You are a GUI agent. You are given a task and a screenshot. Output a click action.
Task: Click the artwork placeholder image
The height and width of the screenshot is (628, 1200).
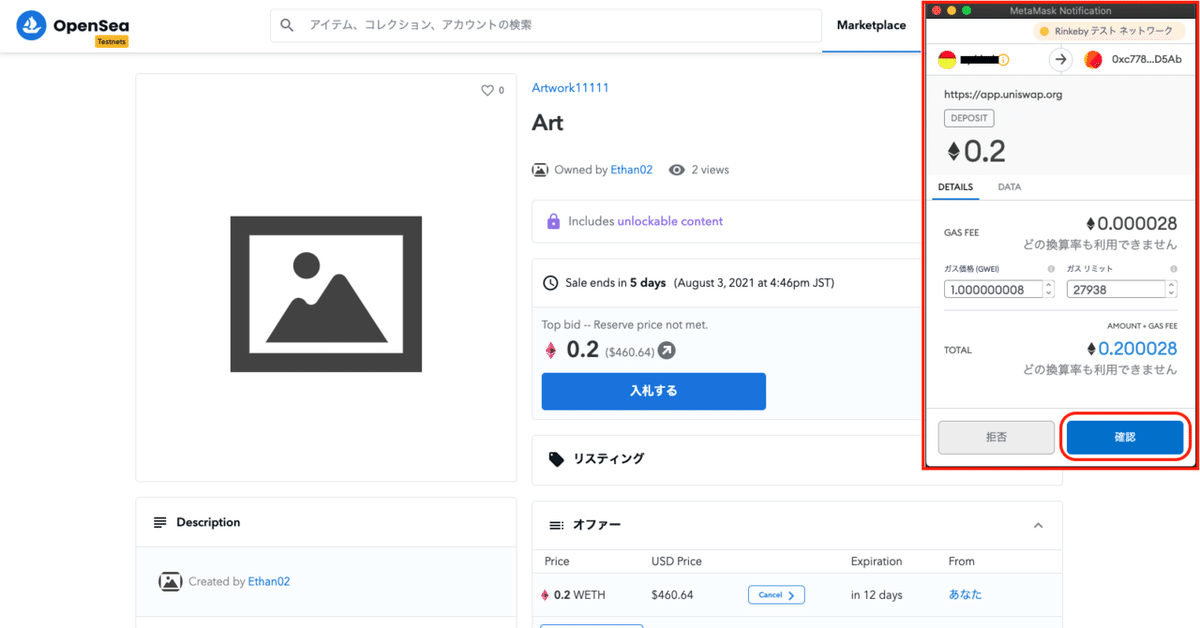point(326,293)
